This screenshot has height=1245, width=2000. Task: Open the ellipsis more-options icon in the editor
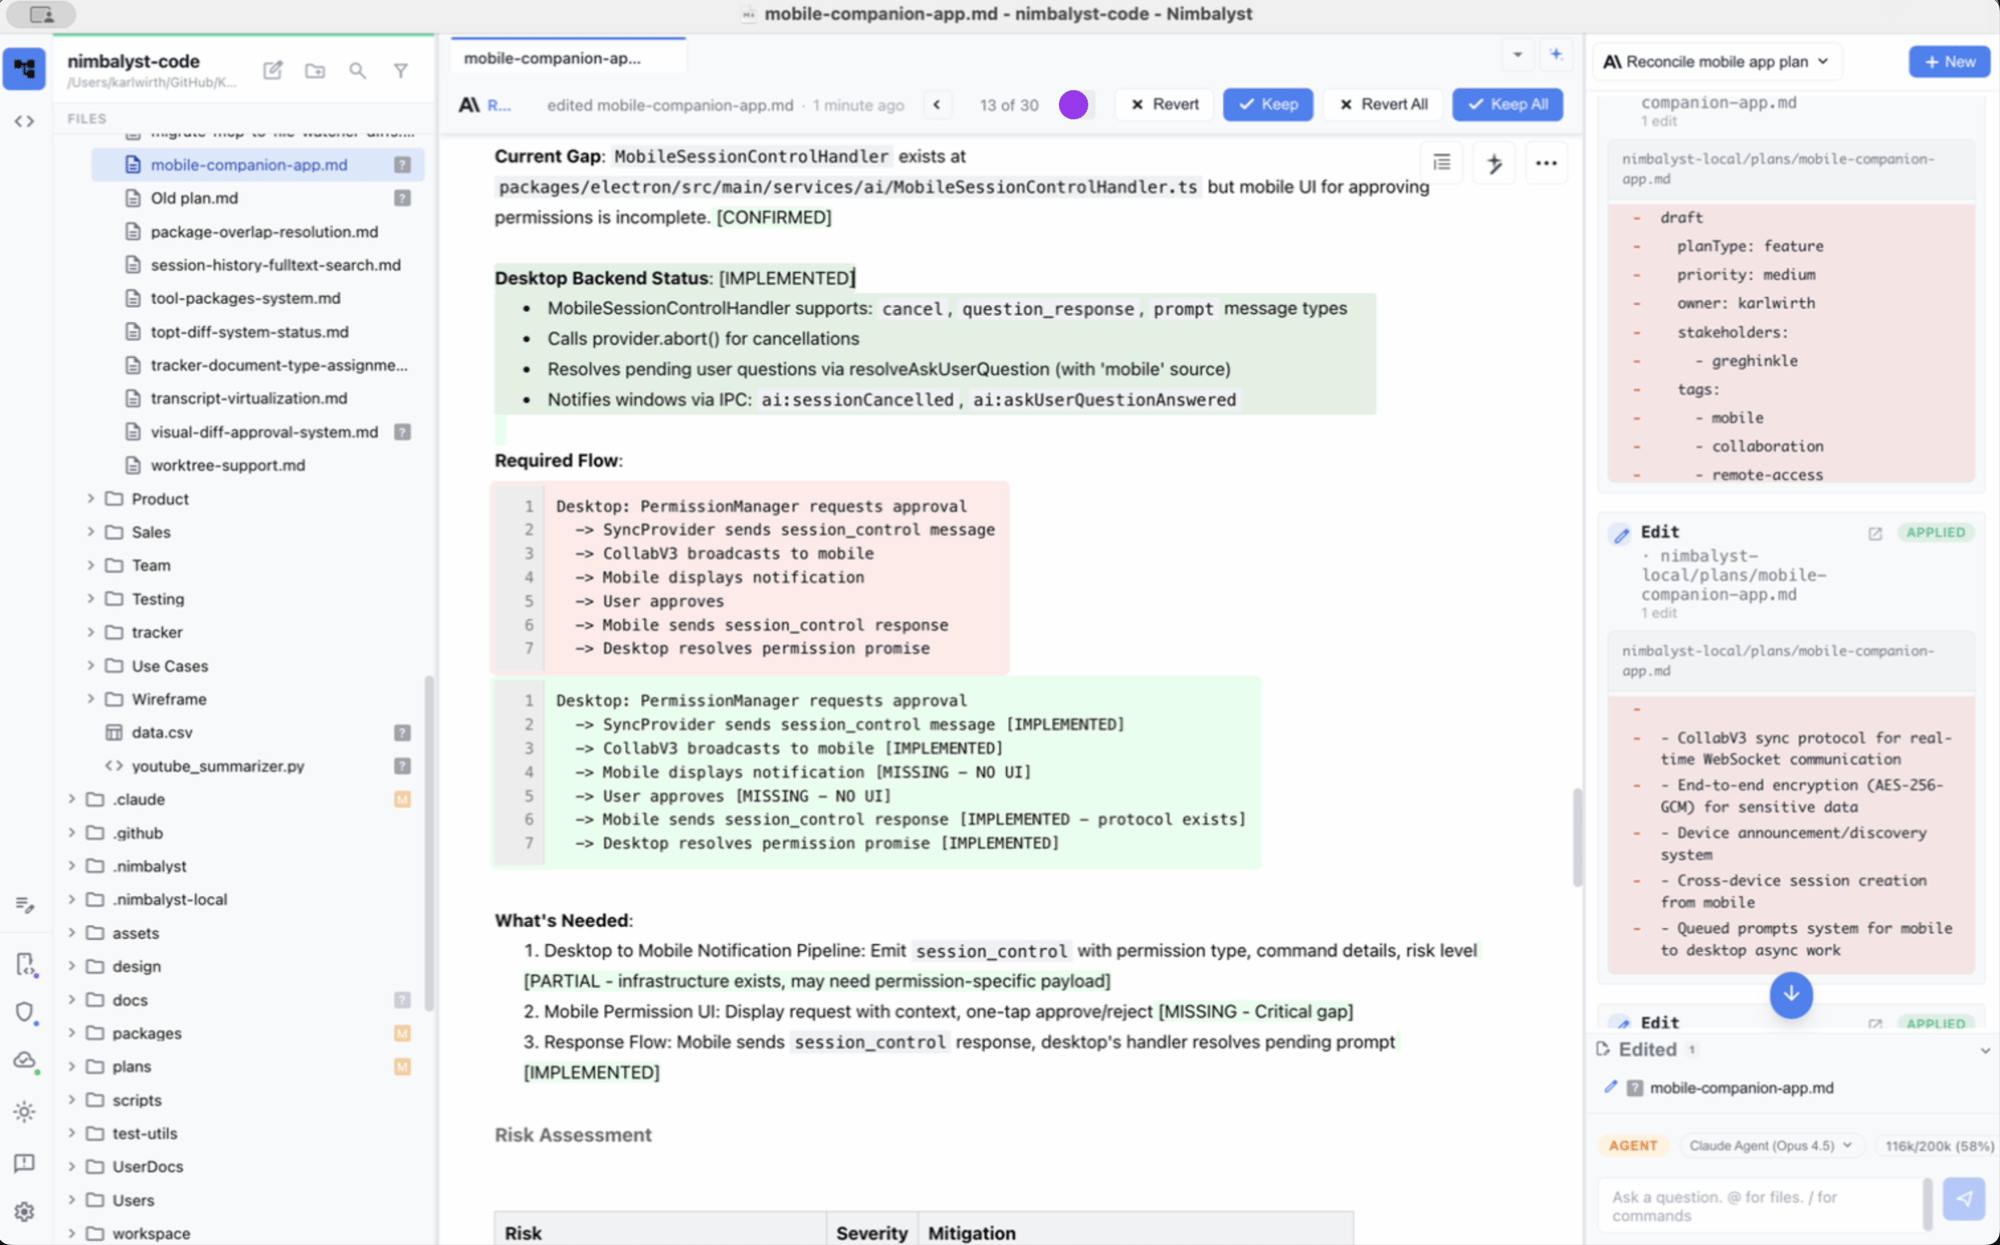coord(1546,162)
